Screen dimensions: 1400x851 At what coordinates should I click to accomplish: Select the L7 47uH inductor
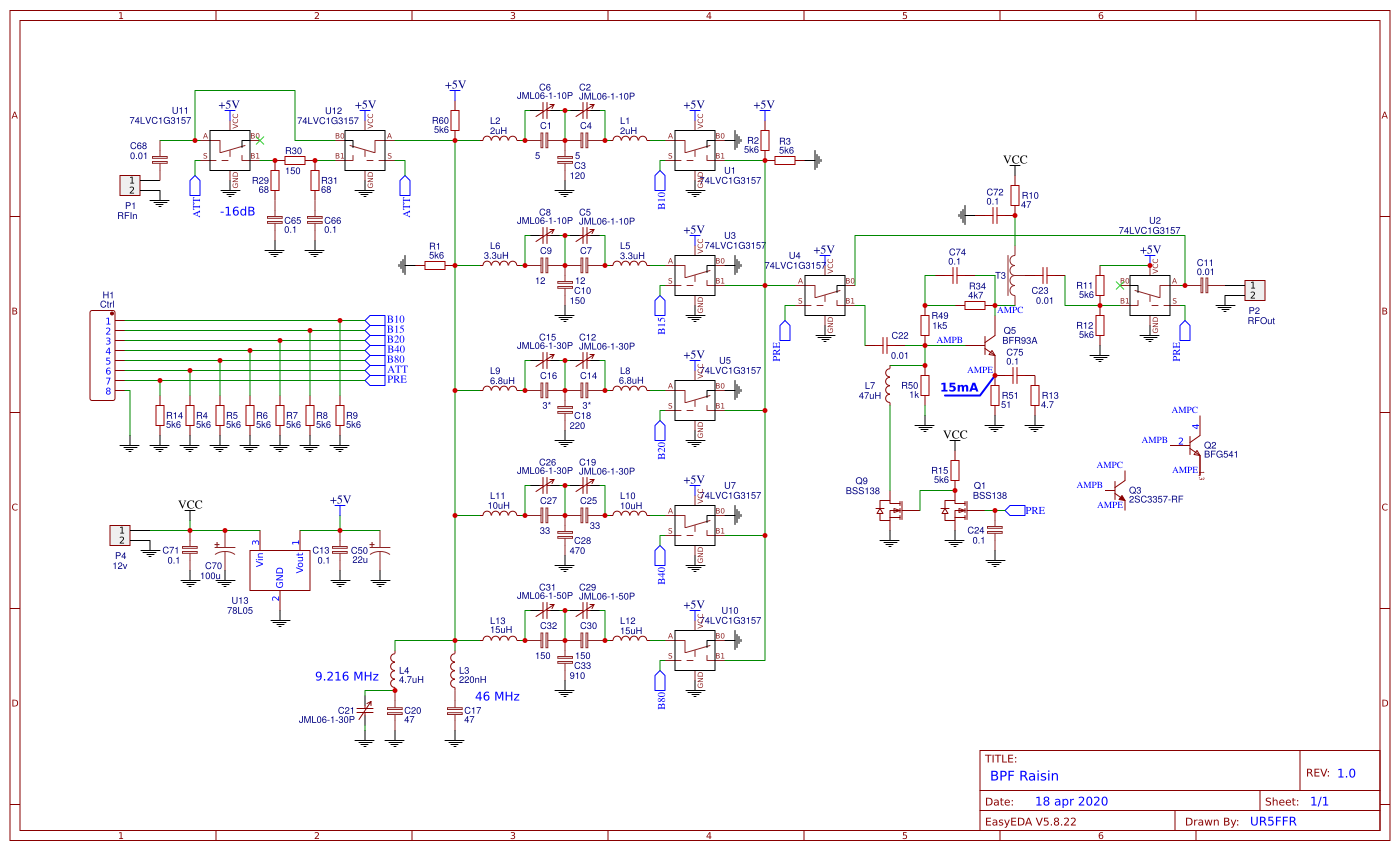[x=888, y=390]
